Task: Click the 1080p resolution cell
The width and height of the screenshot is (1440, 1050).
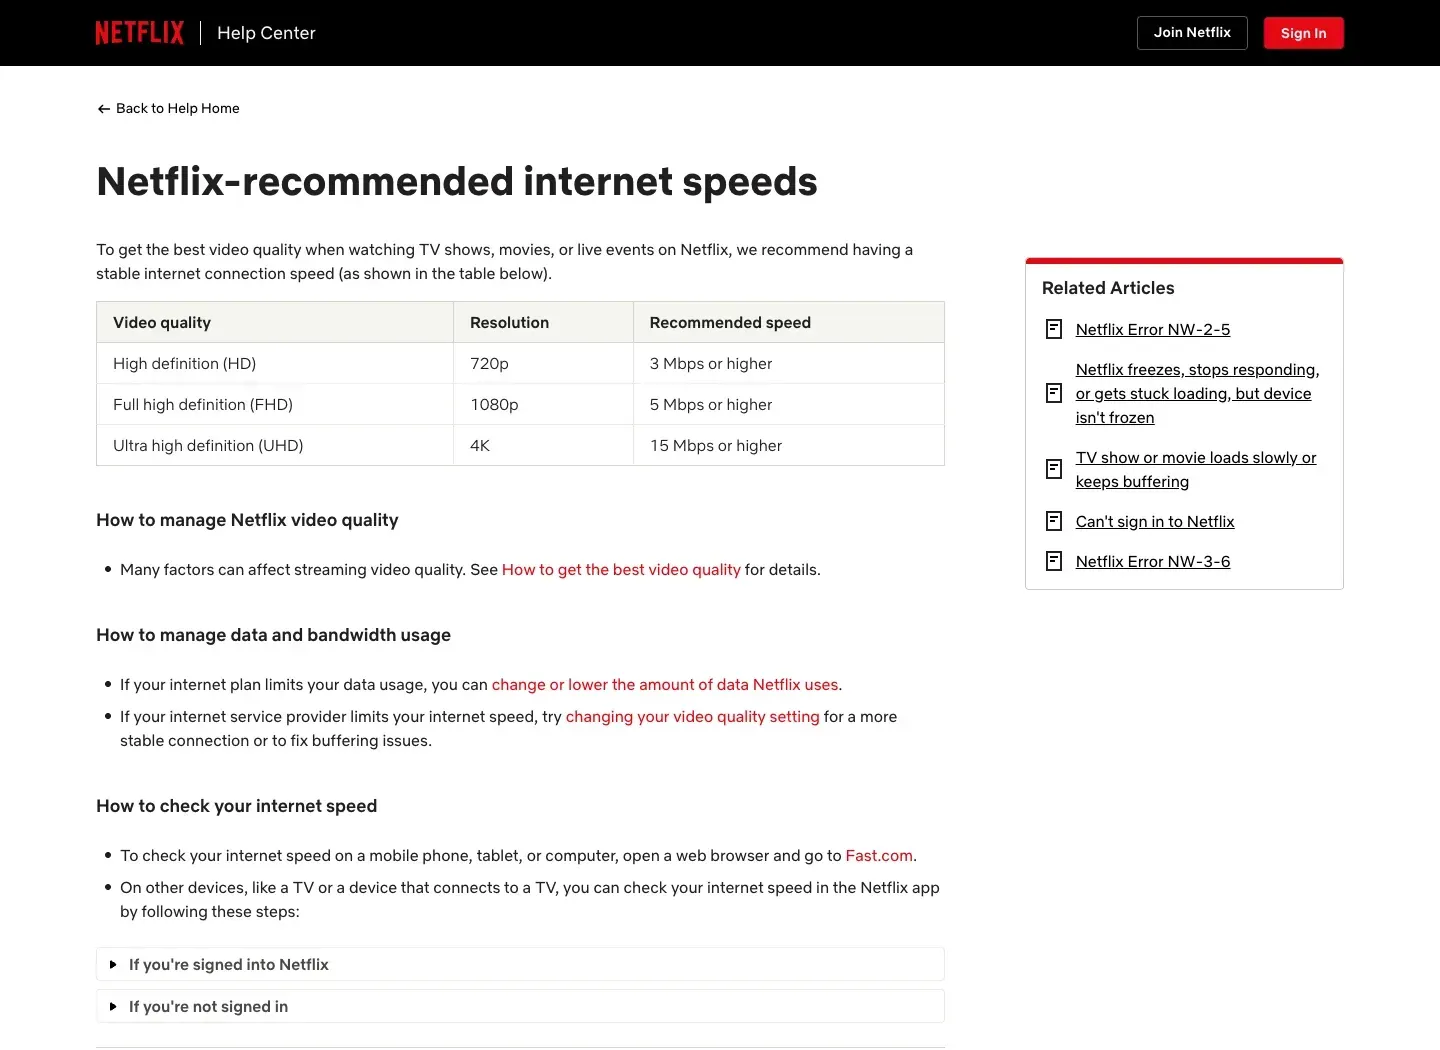Action: click(x=544, y=404)
